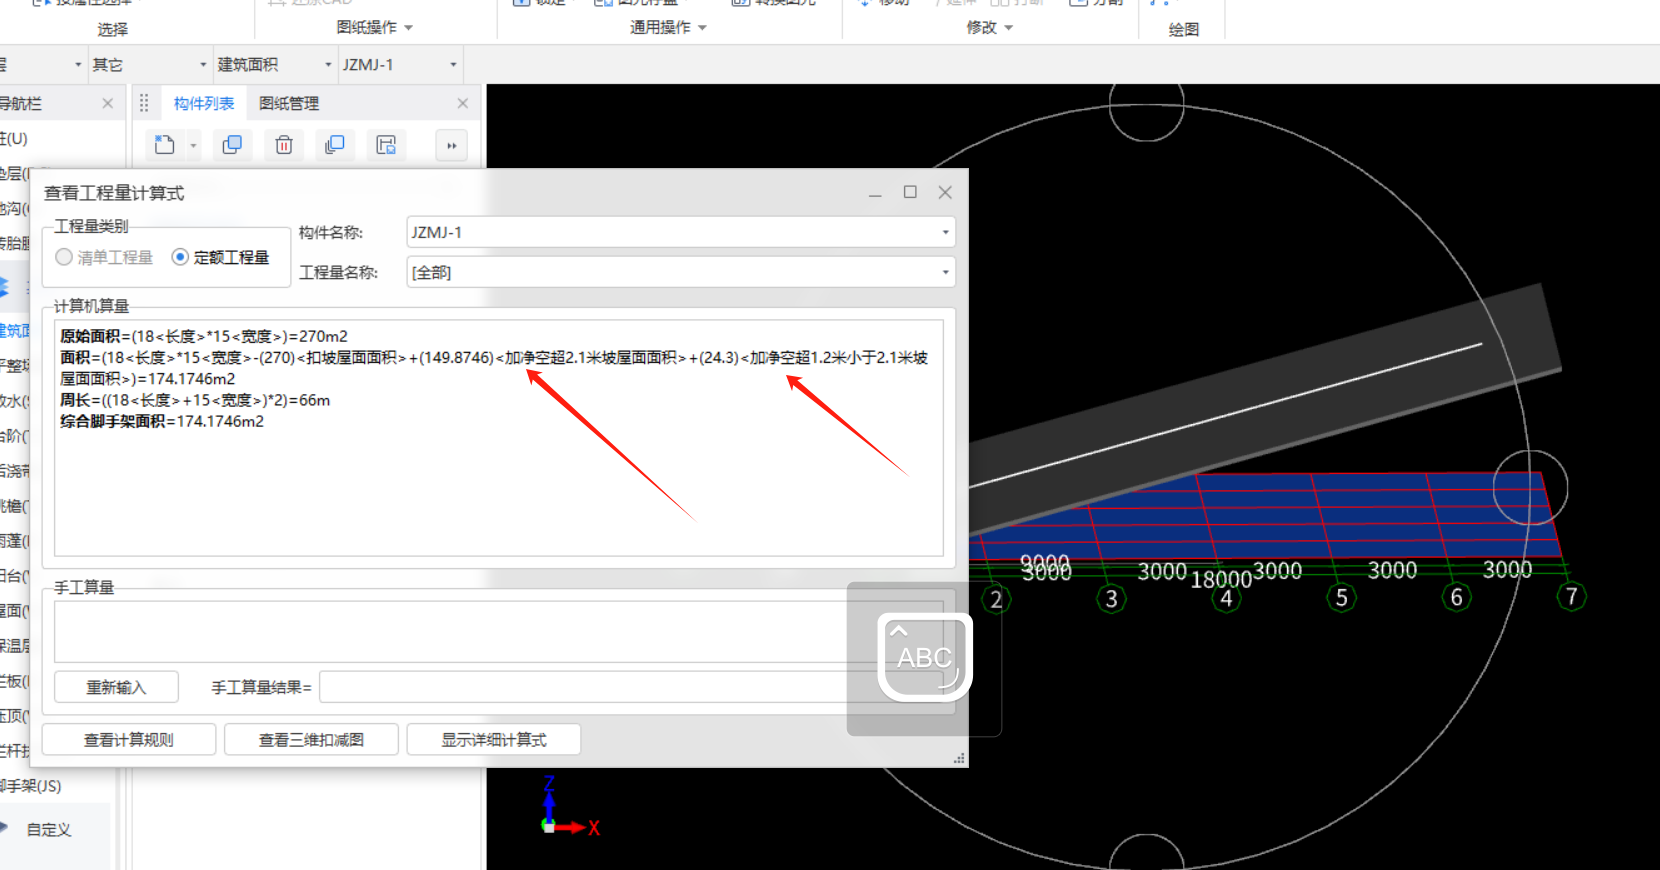Screen dimensions: 1660x870
Task: Click the 手工算量结果 result field
Action: click(x=631, y=687)
